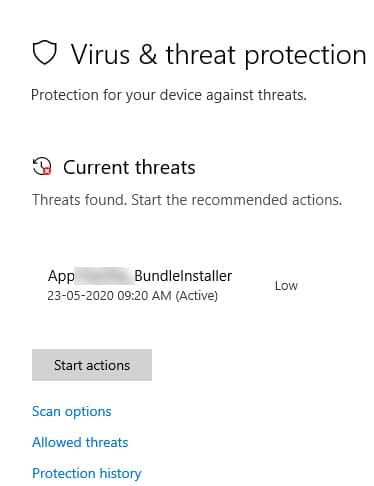Click the shield icon beside the page title

[44, 53]
